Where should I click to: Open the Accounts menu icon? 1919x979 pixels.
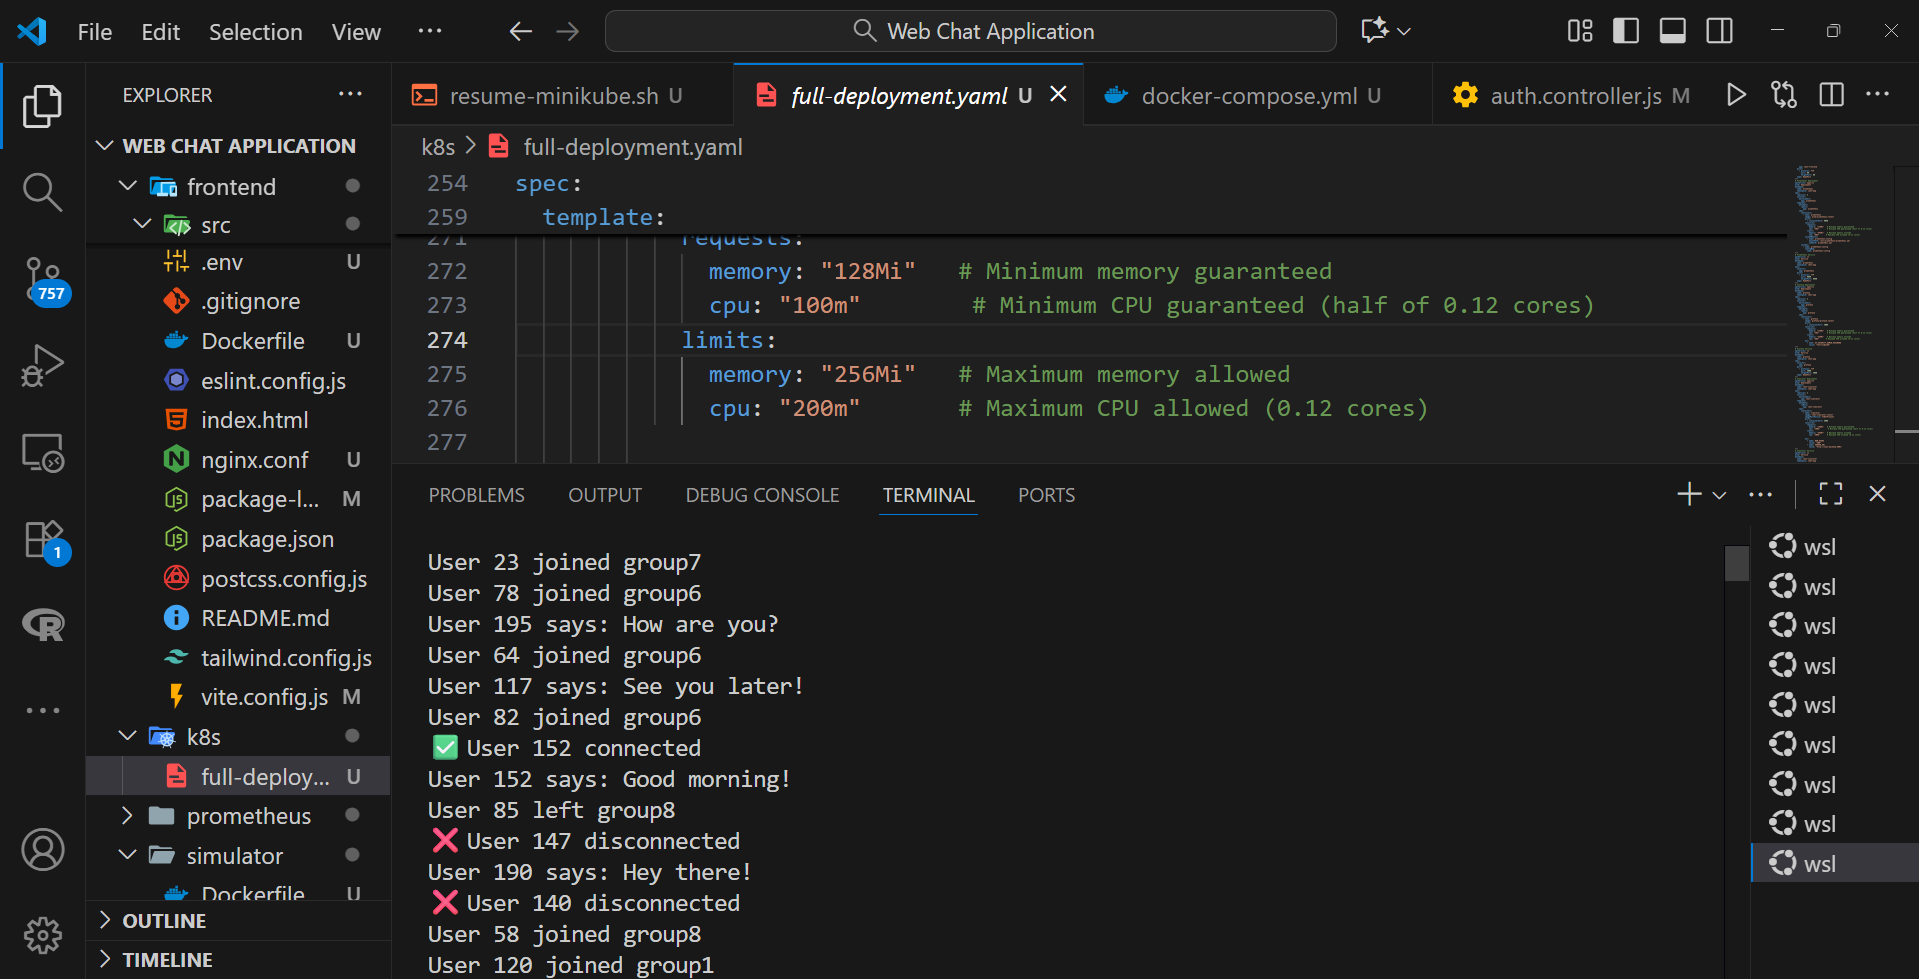coord(42,850)
